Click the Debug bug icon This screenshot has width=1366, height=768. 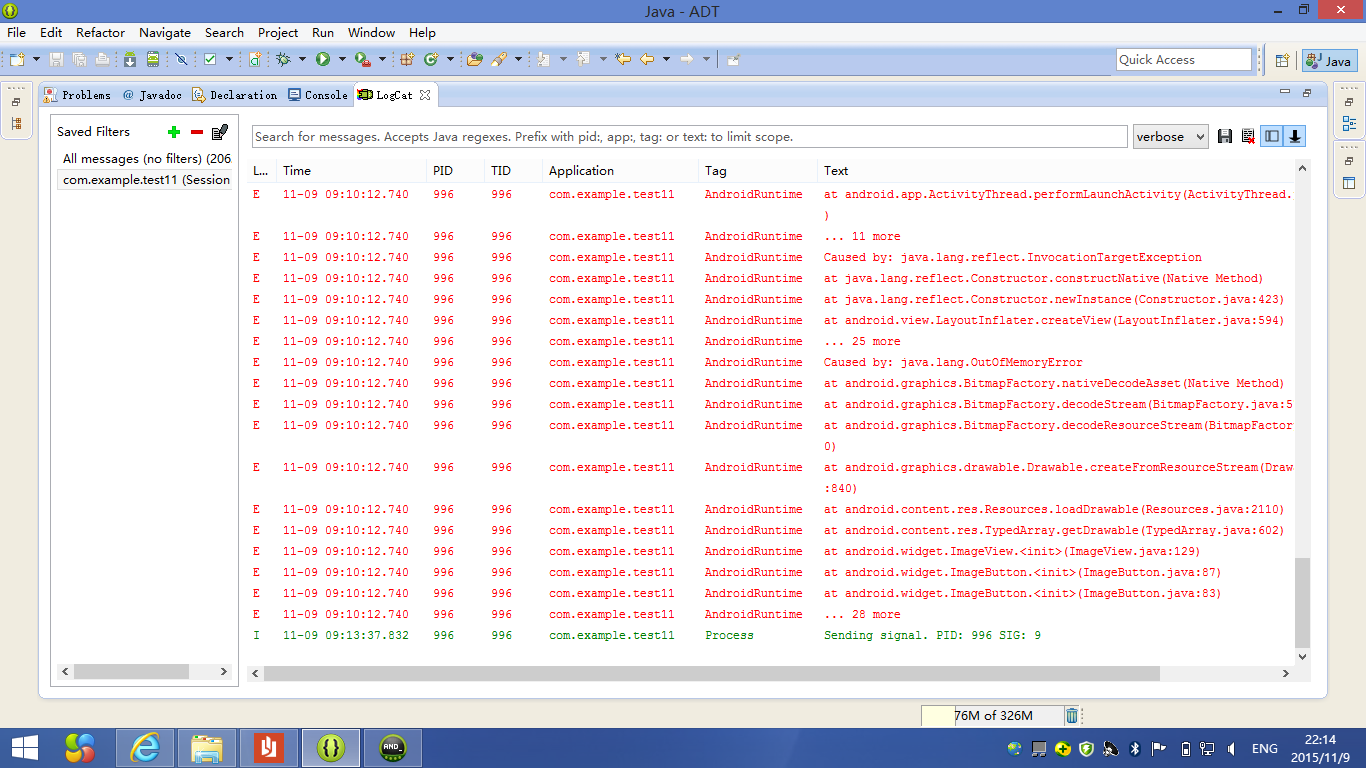283,60
